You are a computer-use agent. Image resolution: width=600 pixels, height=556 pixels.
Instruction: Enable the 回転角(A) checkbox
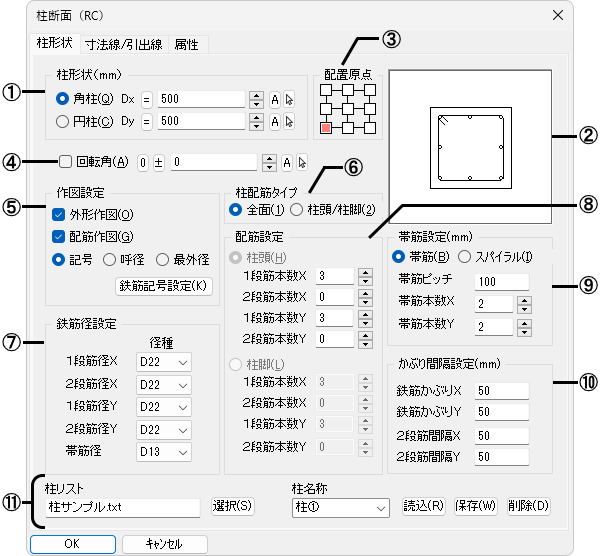point(66,161)
